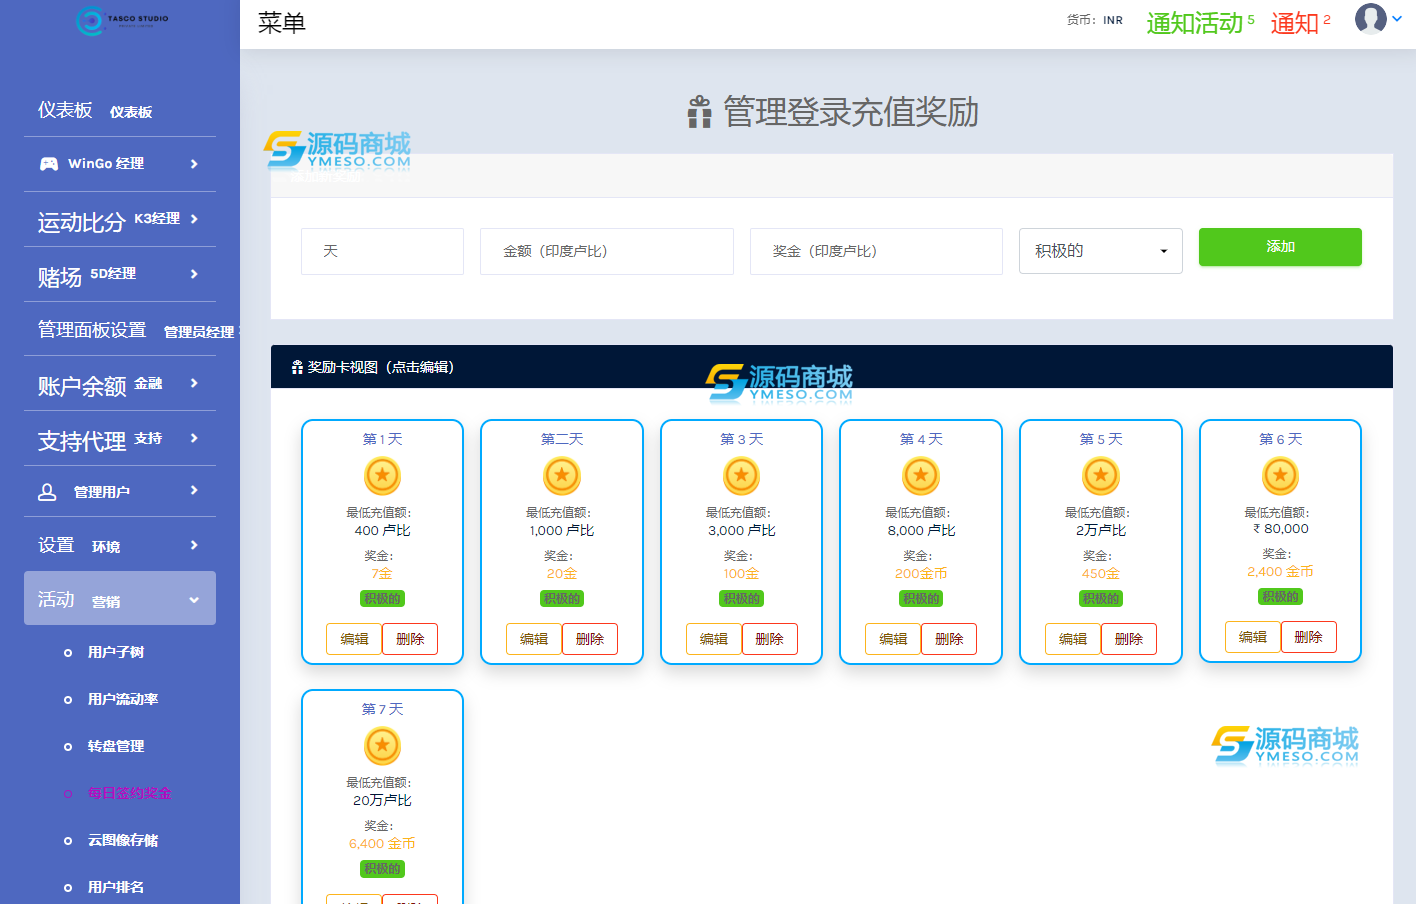1416x904 pixels.
Task: Select 用户子树 submenu item
Action: coord(116,652)
